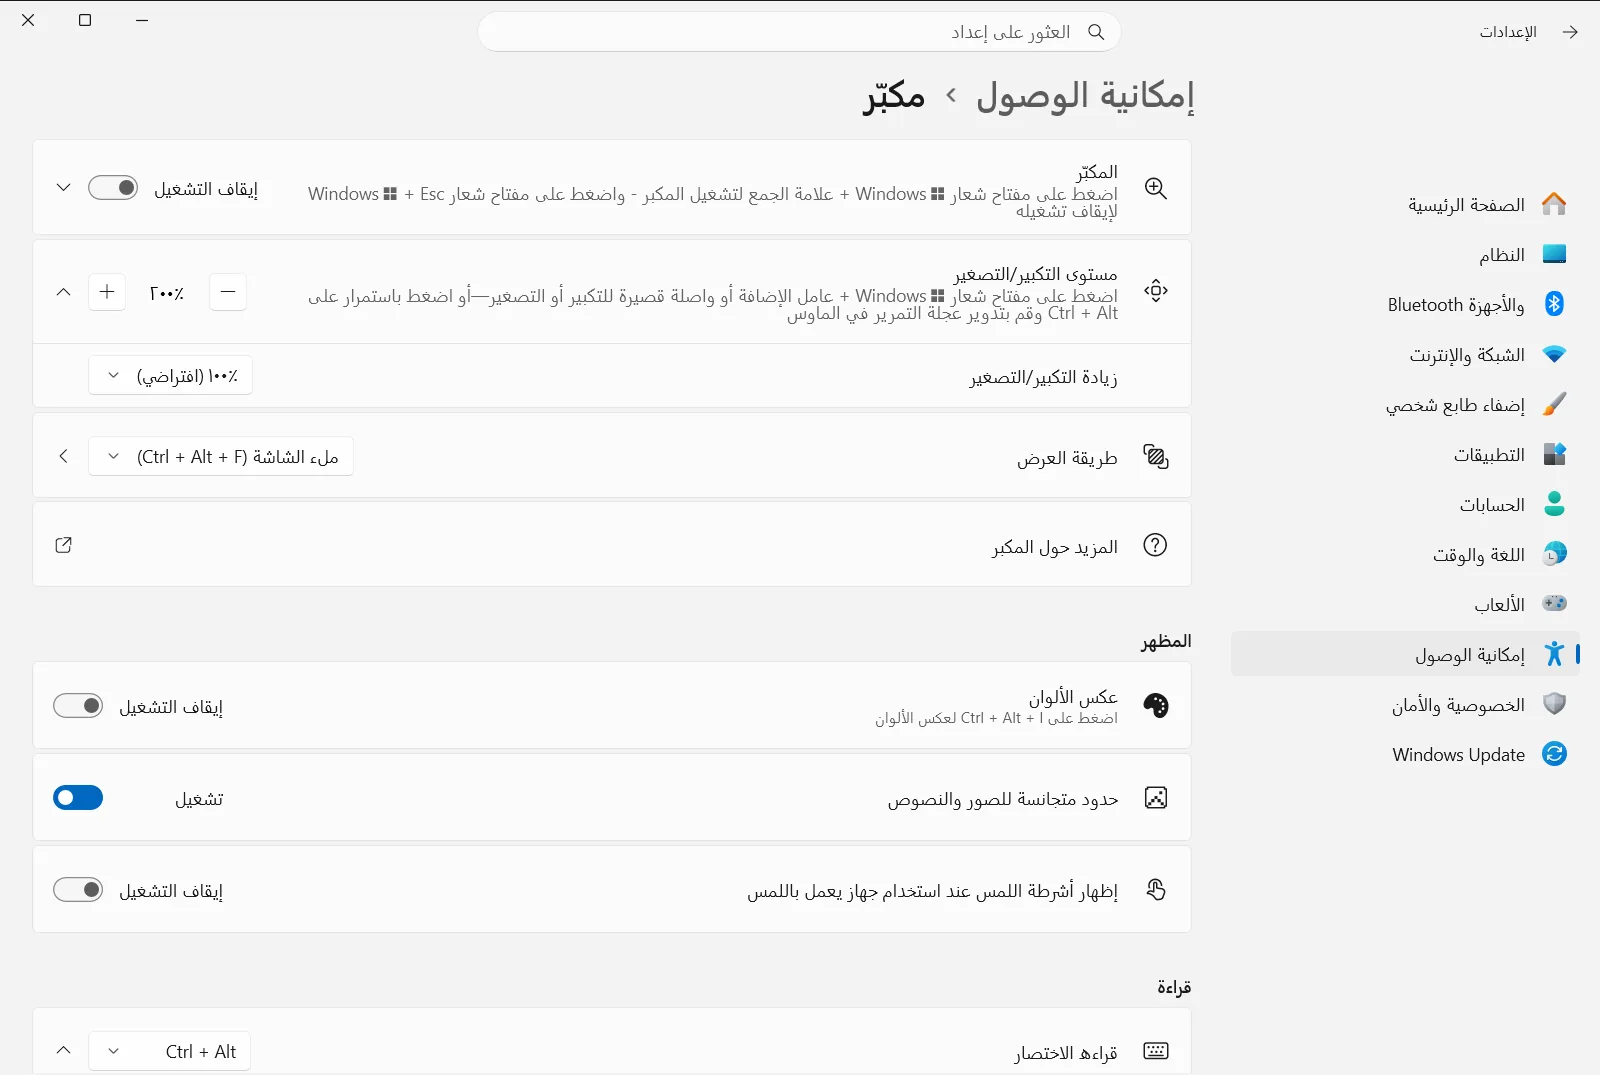The height and width of the screenshot is (1075, 1600).
Task: Click the help question mark icon
Action: pyautogui.click(x=1155, y=545)
